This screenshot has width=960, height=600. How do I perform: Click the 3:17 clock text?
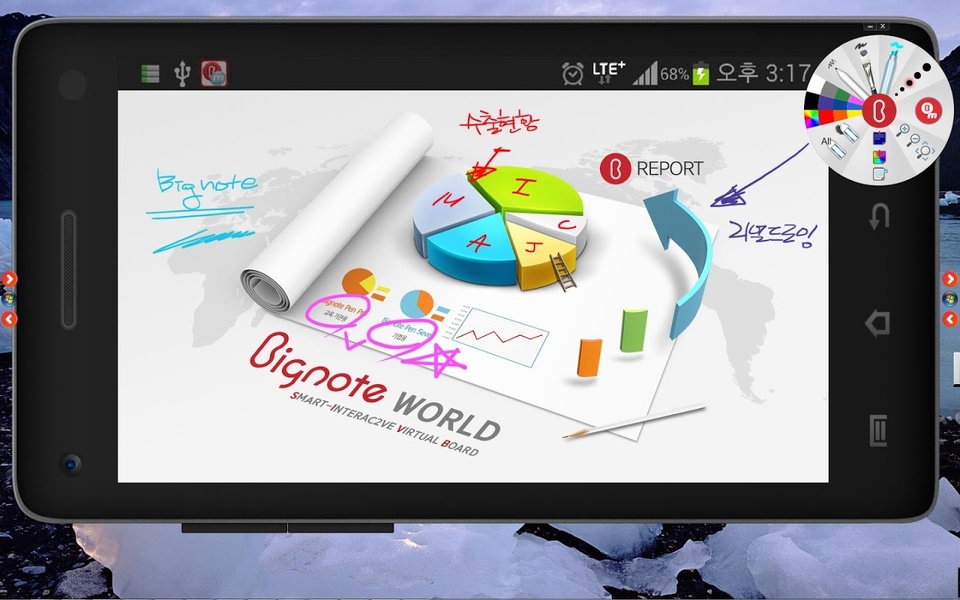788,73
